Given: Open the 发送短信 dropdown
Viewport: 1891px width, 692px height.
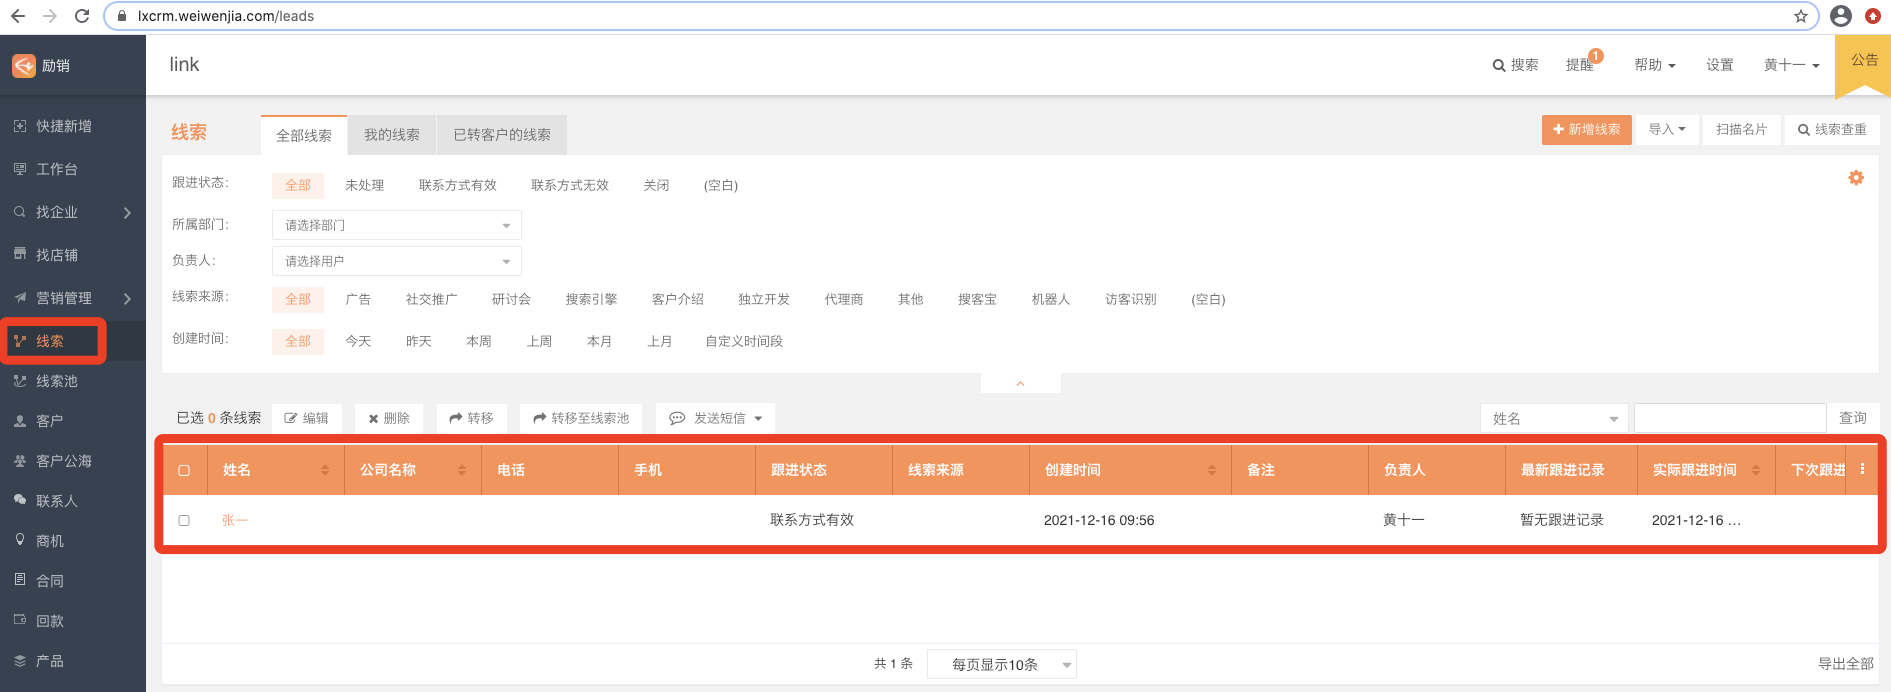Looking at the screenshot, I should (716, 418).
